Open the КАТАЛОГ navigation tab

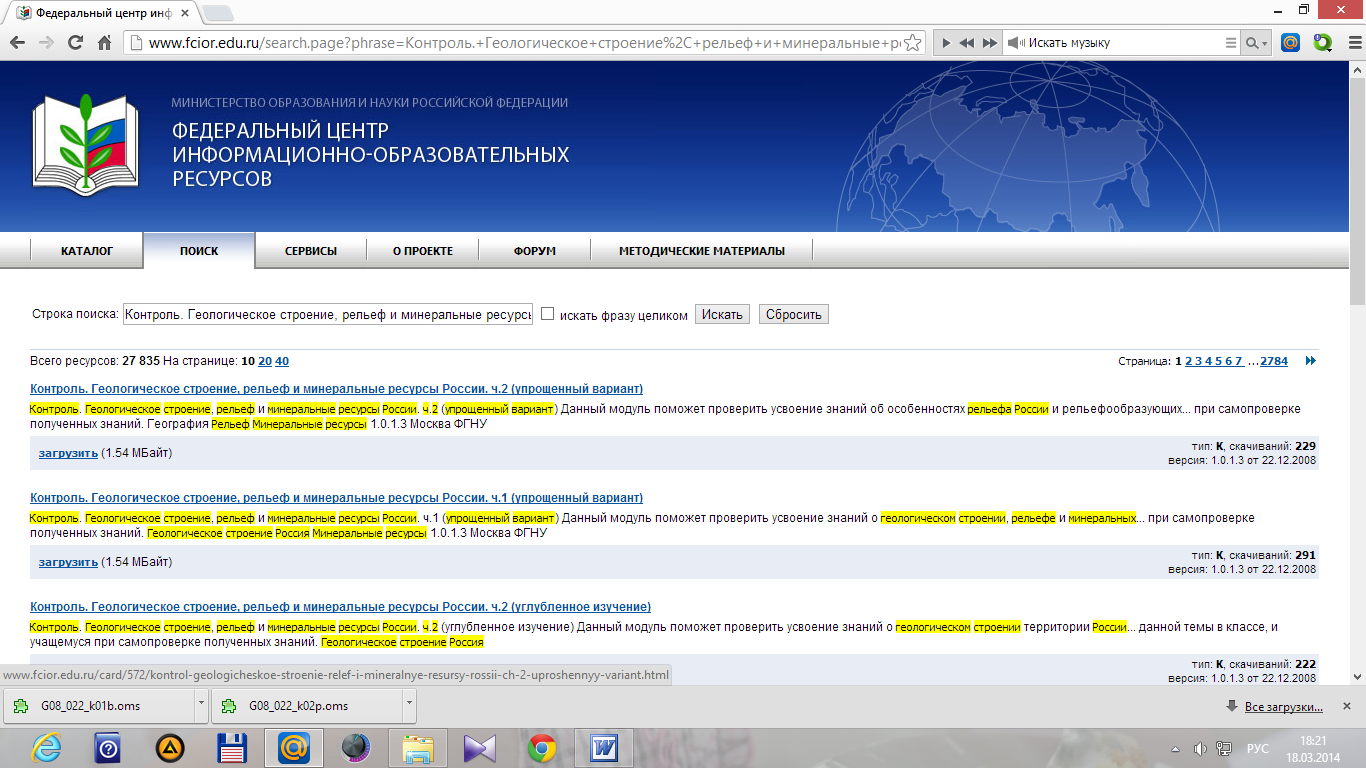pos(87,251)
